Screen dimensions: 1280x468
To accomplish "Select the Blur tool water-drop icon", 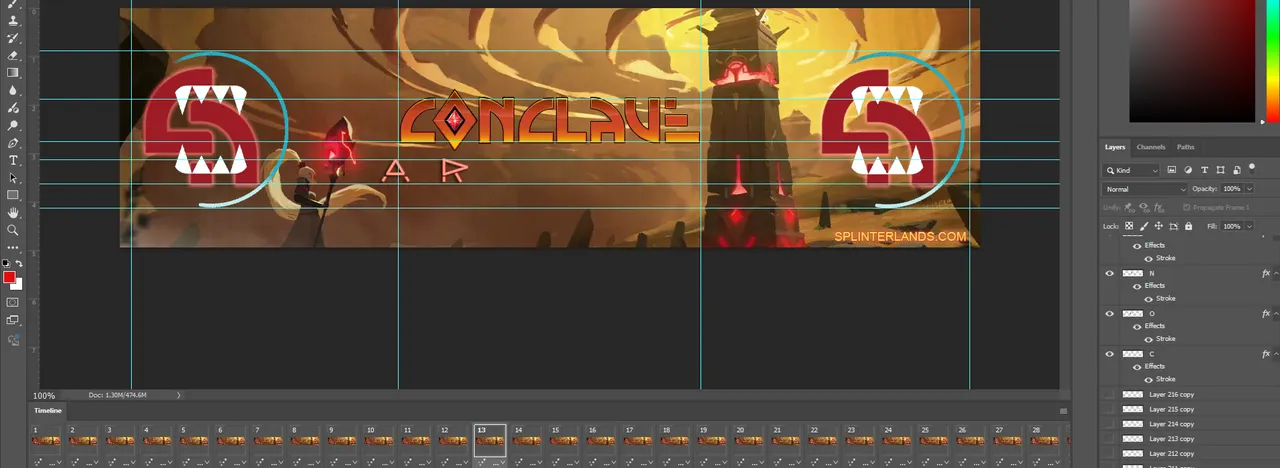I will 13,90.
